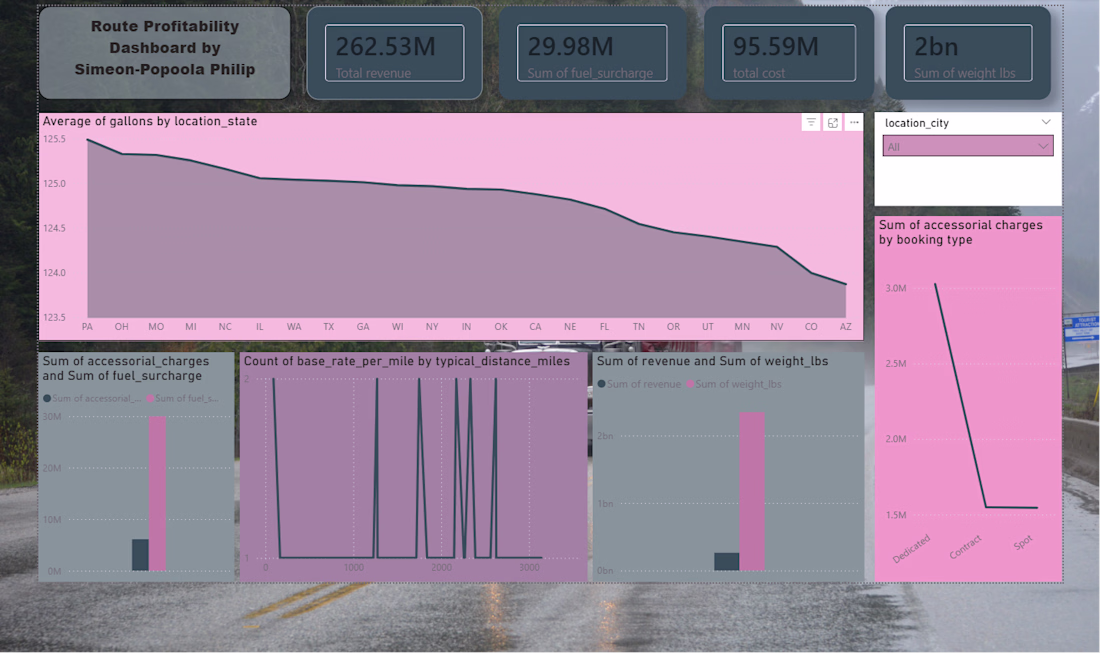Click 'Sum of weight_lbs' legend entry
1100x653 pixels.
click(734, 384)
